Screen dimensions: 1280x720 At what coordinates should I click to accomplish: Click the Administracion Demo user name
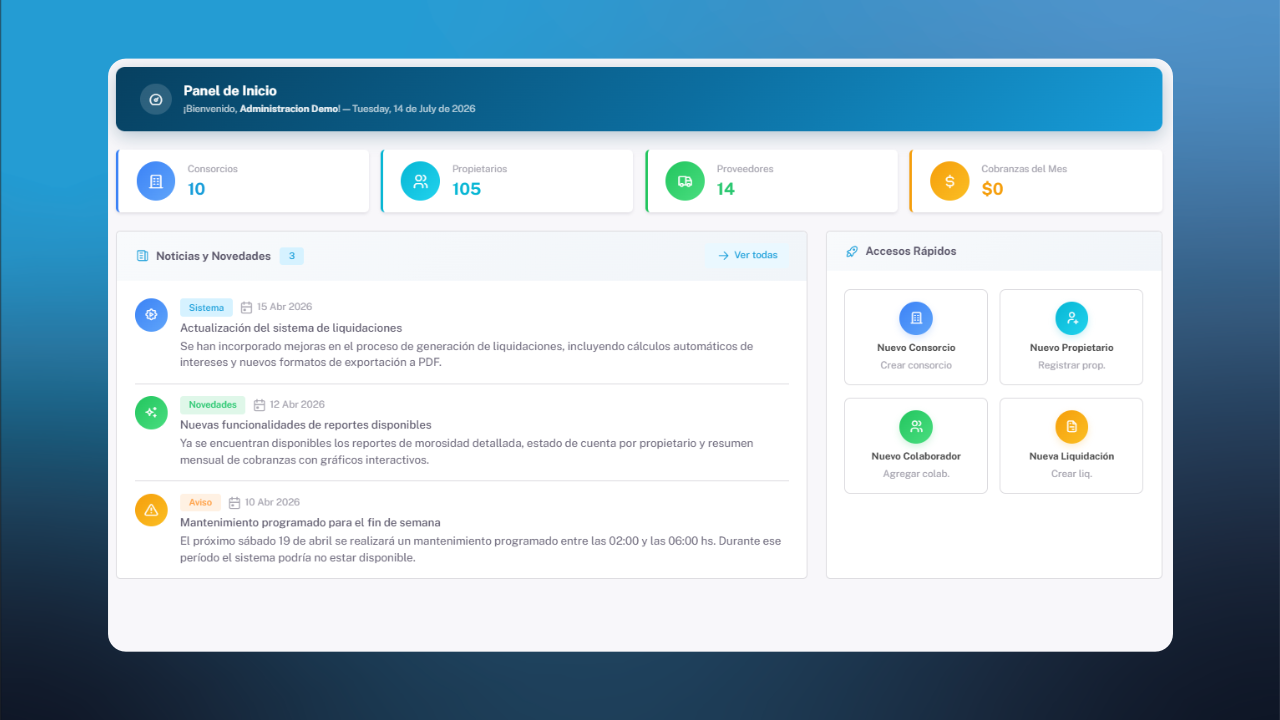tap(289, 108)
